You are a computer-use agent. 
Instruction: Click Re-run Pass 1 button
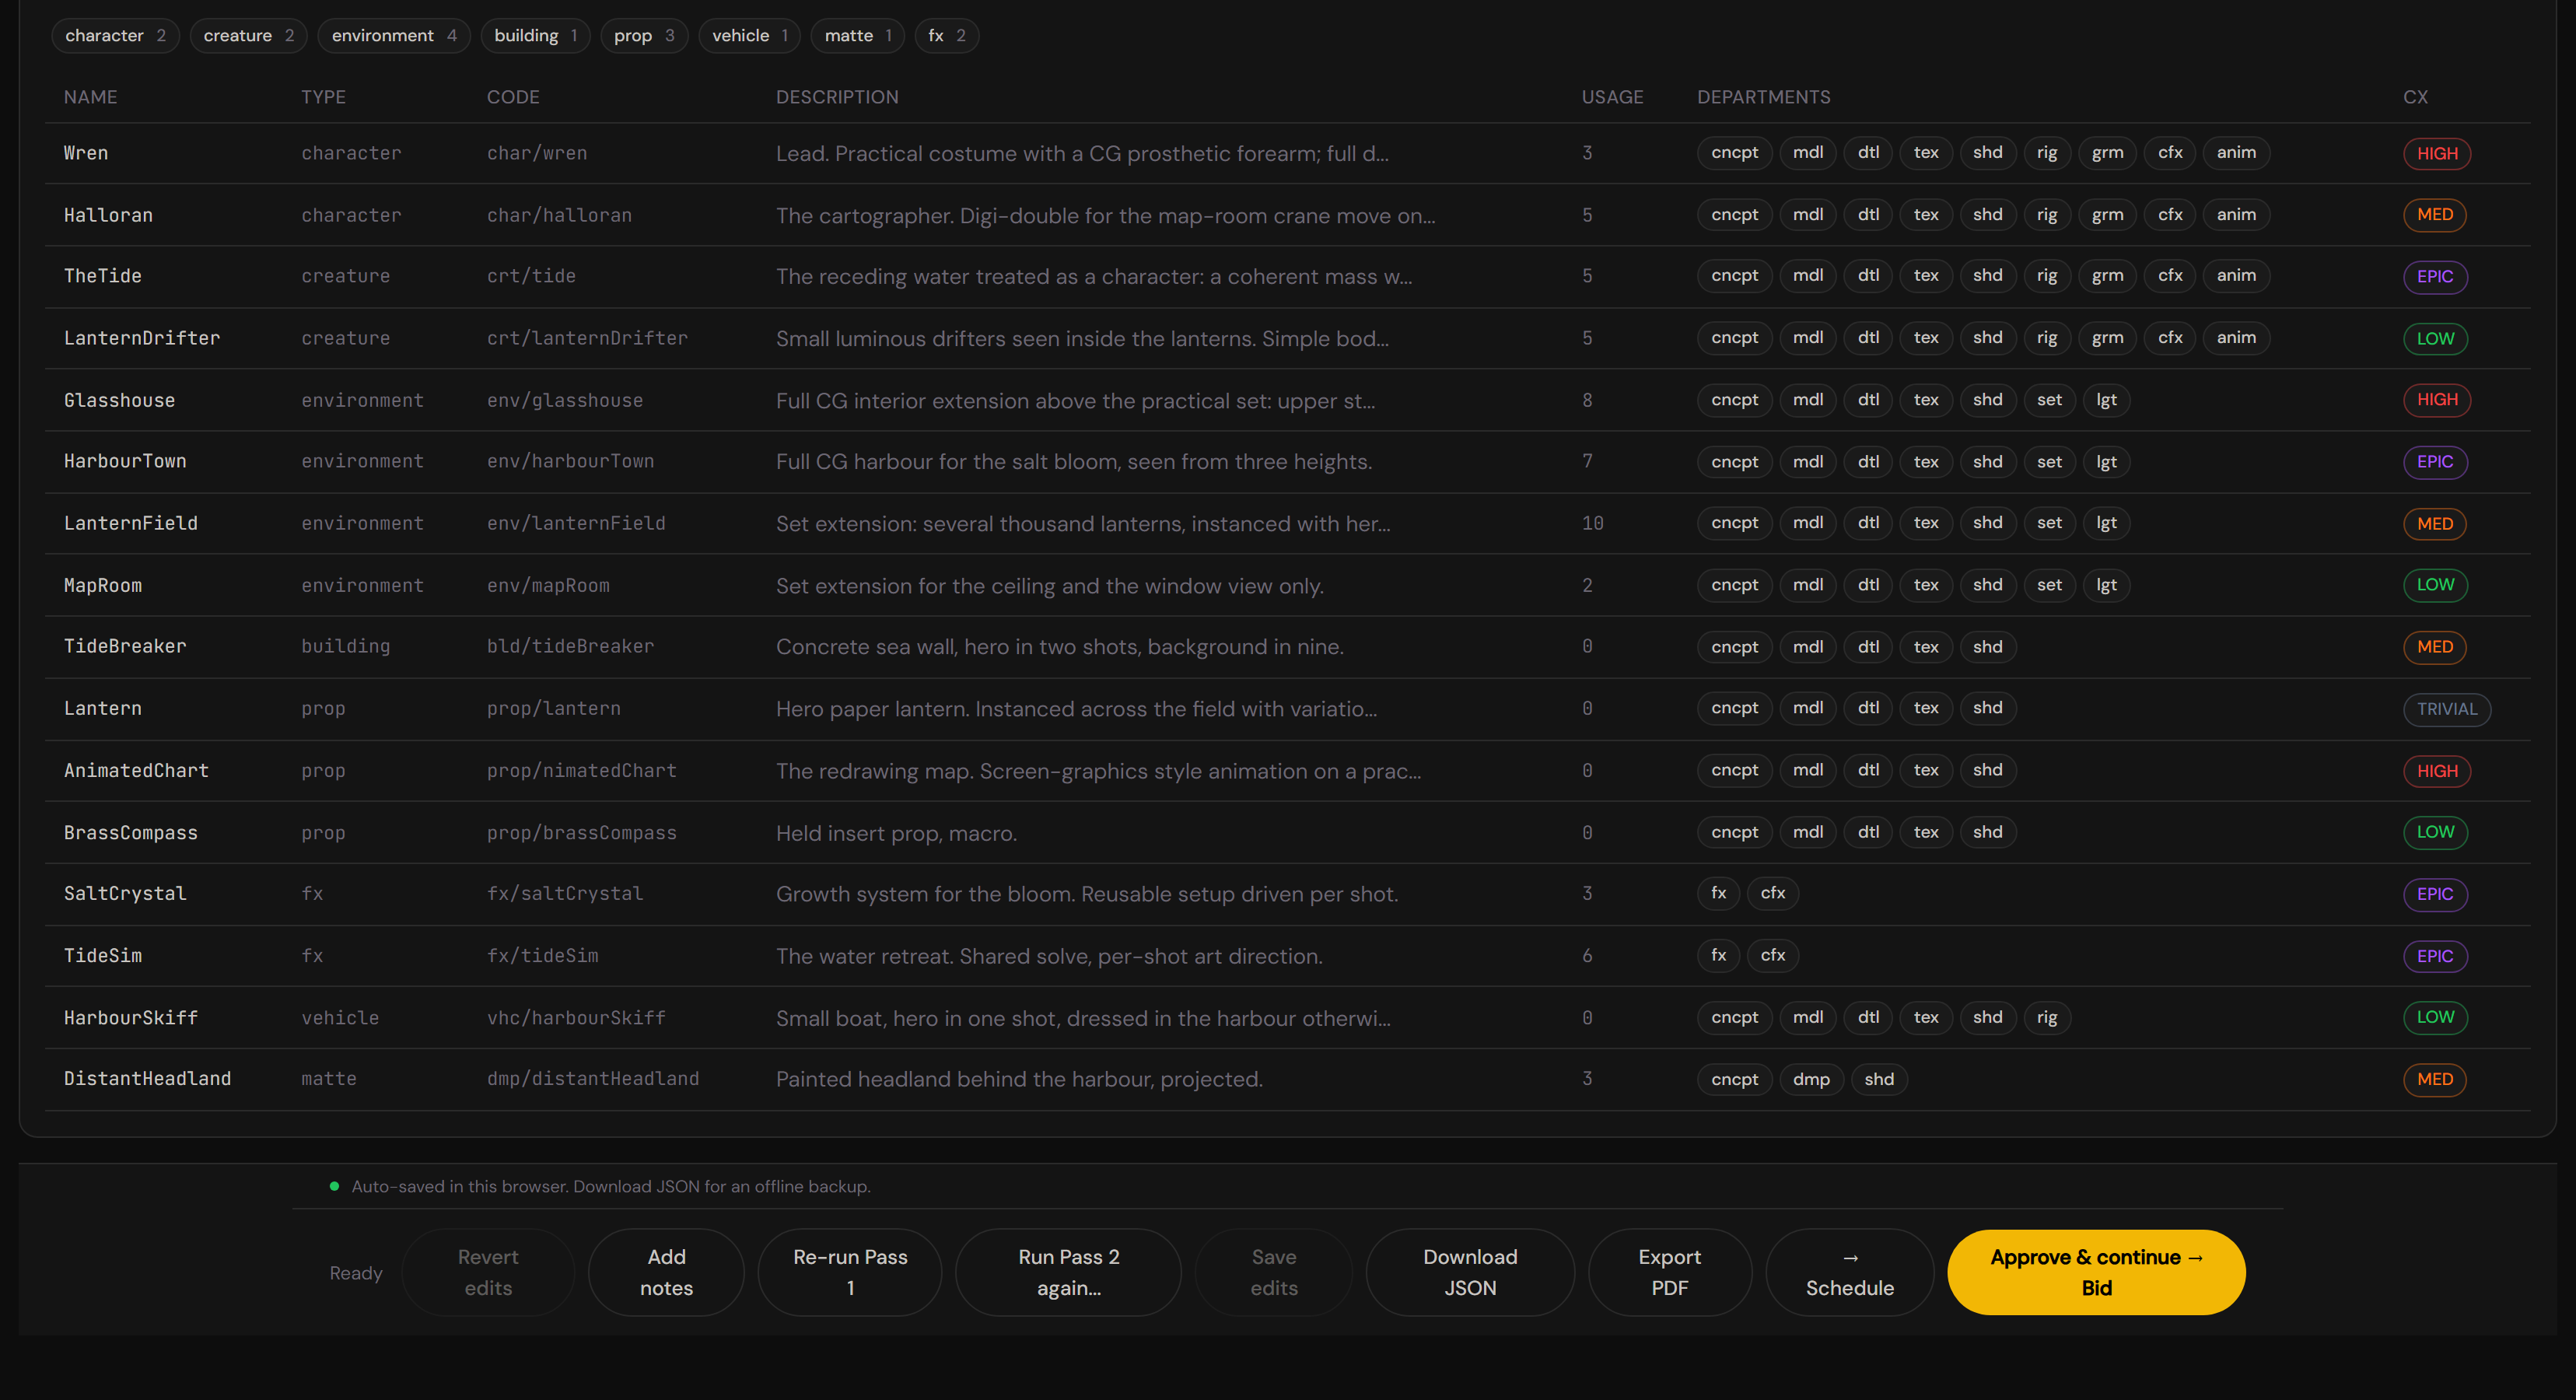(850, 1272)
